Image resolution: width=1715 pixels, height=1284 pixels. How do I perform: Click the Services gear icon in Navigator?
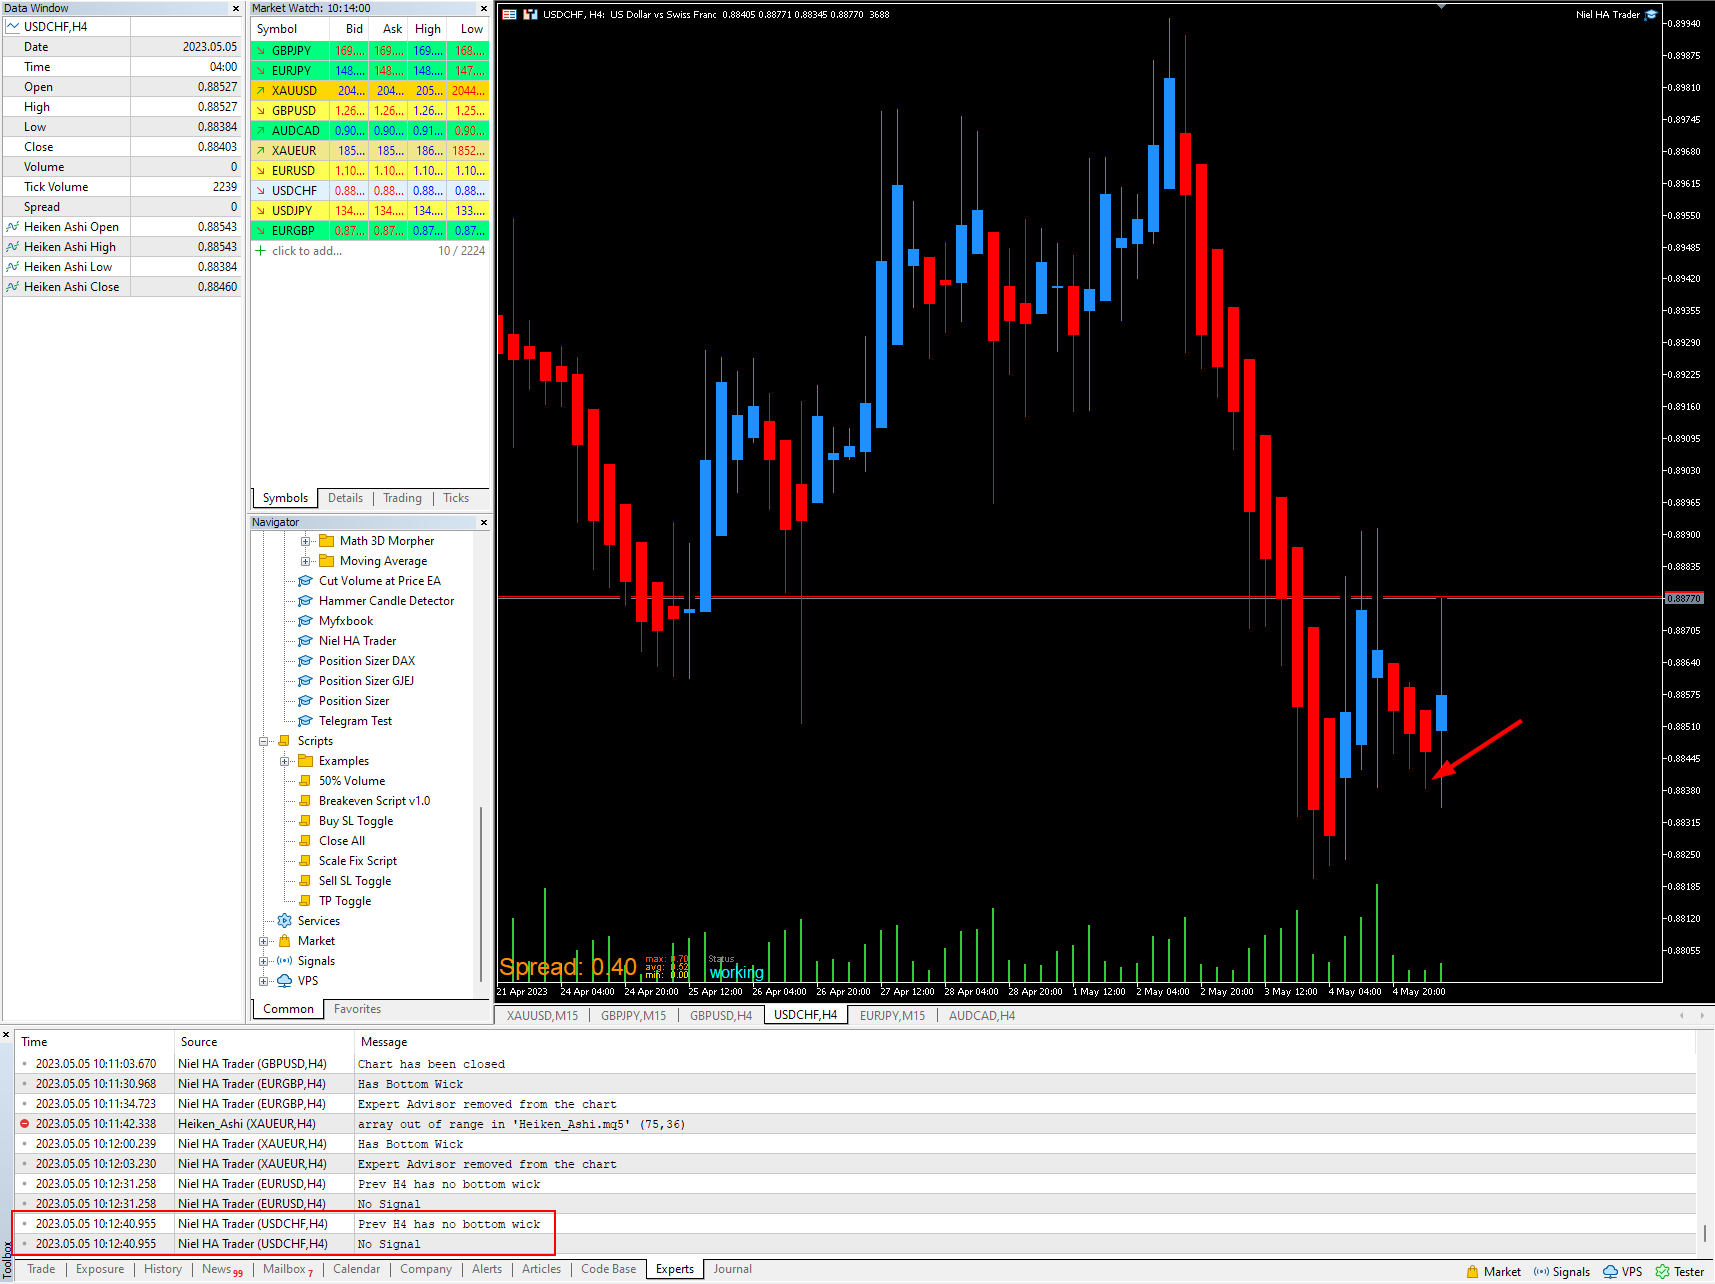pos(284,921)
